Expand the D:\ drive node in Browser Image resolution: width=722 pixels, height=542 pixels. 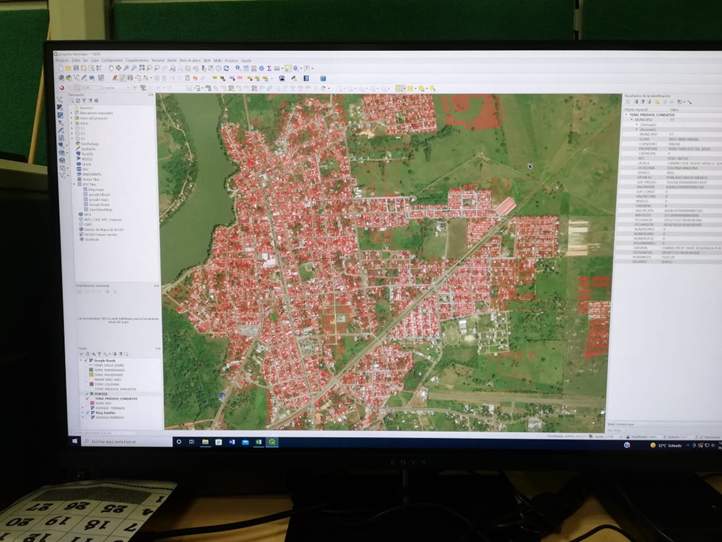point(72,134)
